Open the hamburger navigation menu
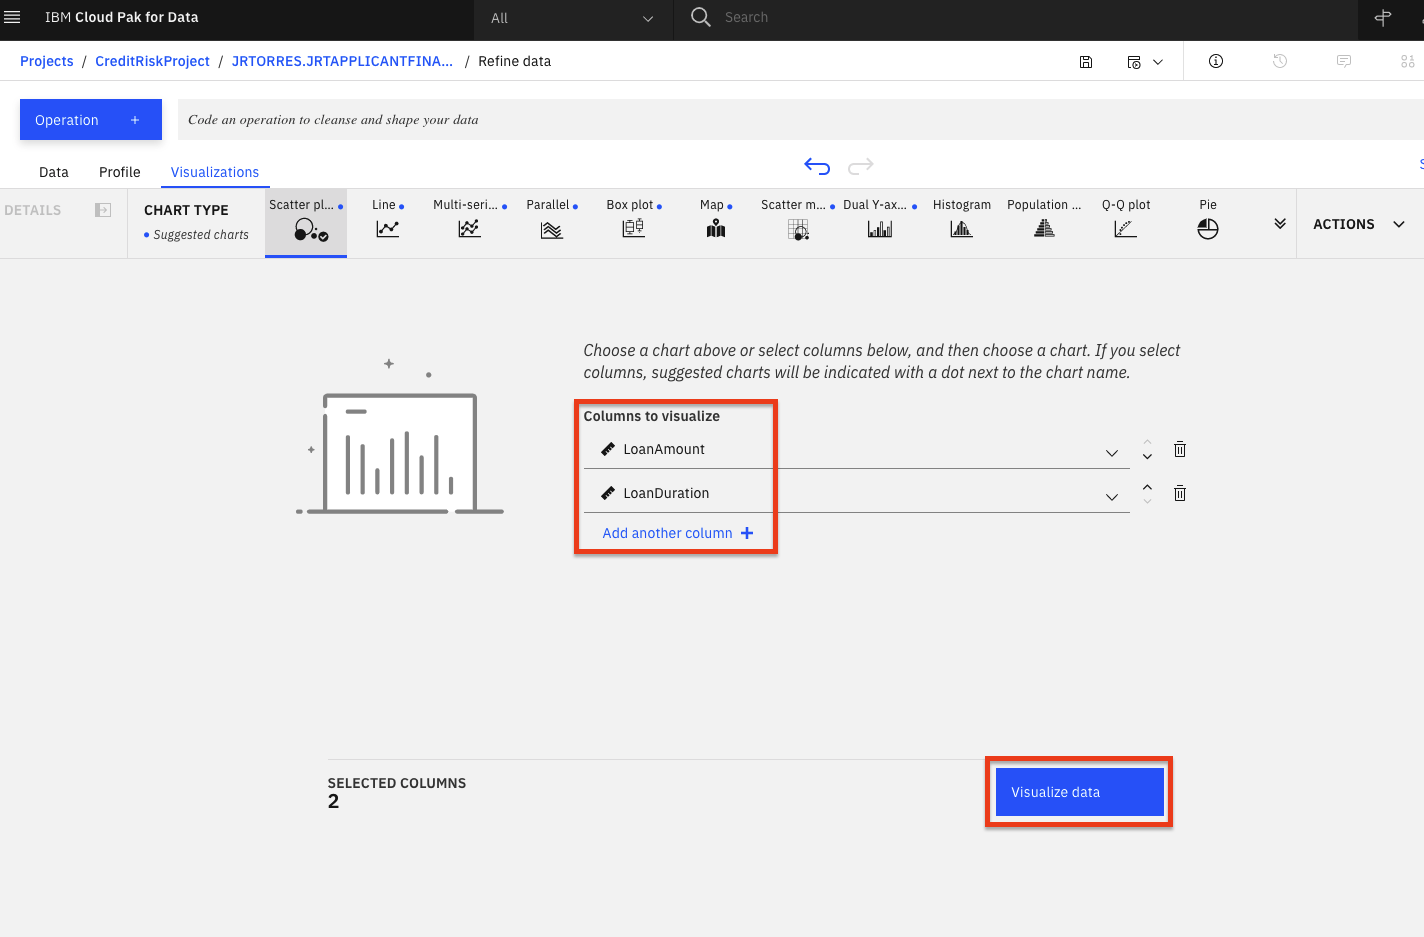Image resolution: width=1424 pixels, height=937 pixels. pyautogui.click(x=12, y=17)
